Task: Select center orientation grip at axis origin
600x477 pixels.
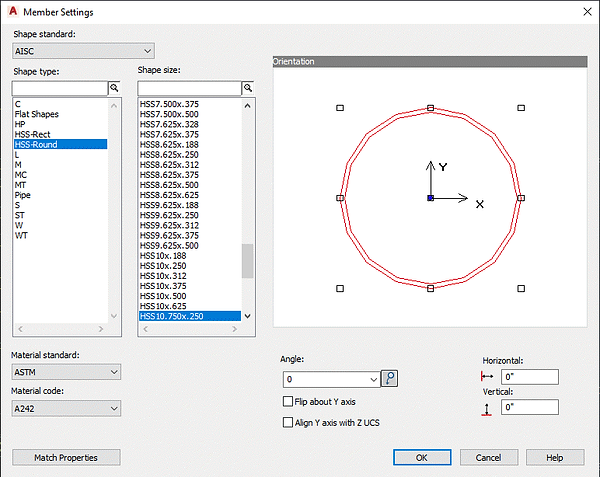Action: pos(430,198)
